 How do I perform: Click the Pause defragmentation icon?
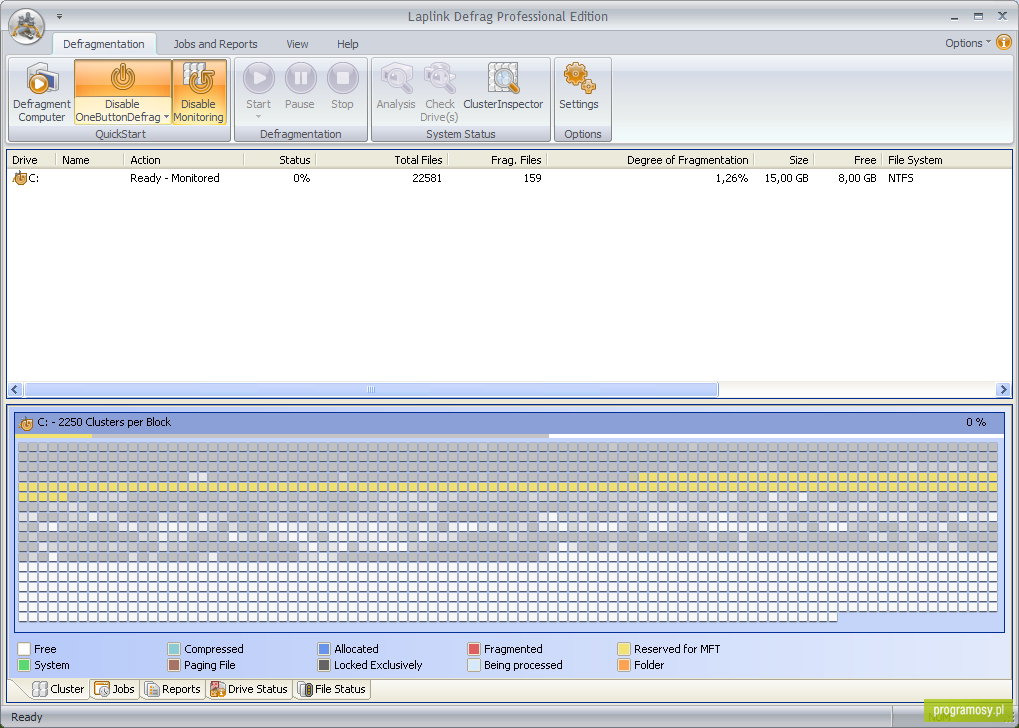pyautogui.click(x=300, y=79)
